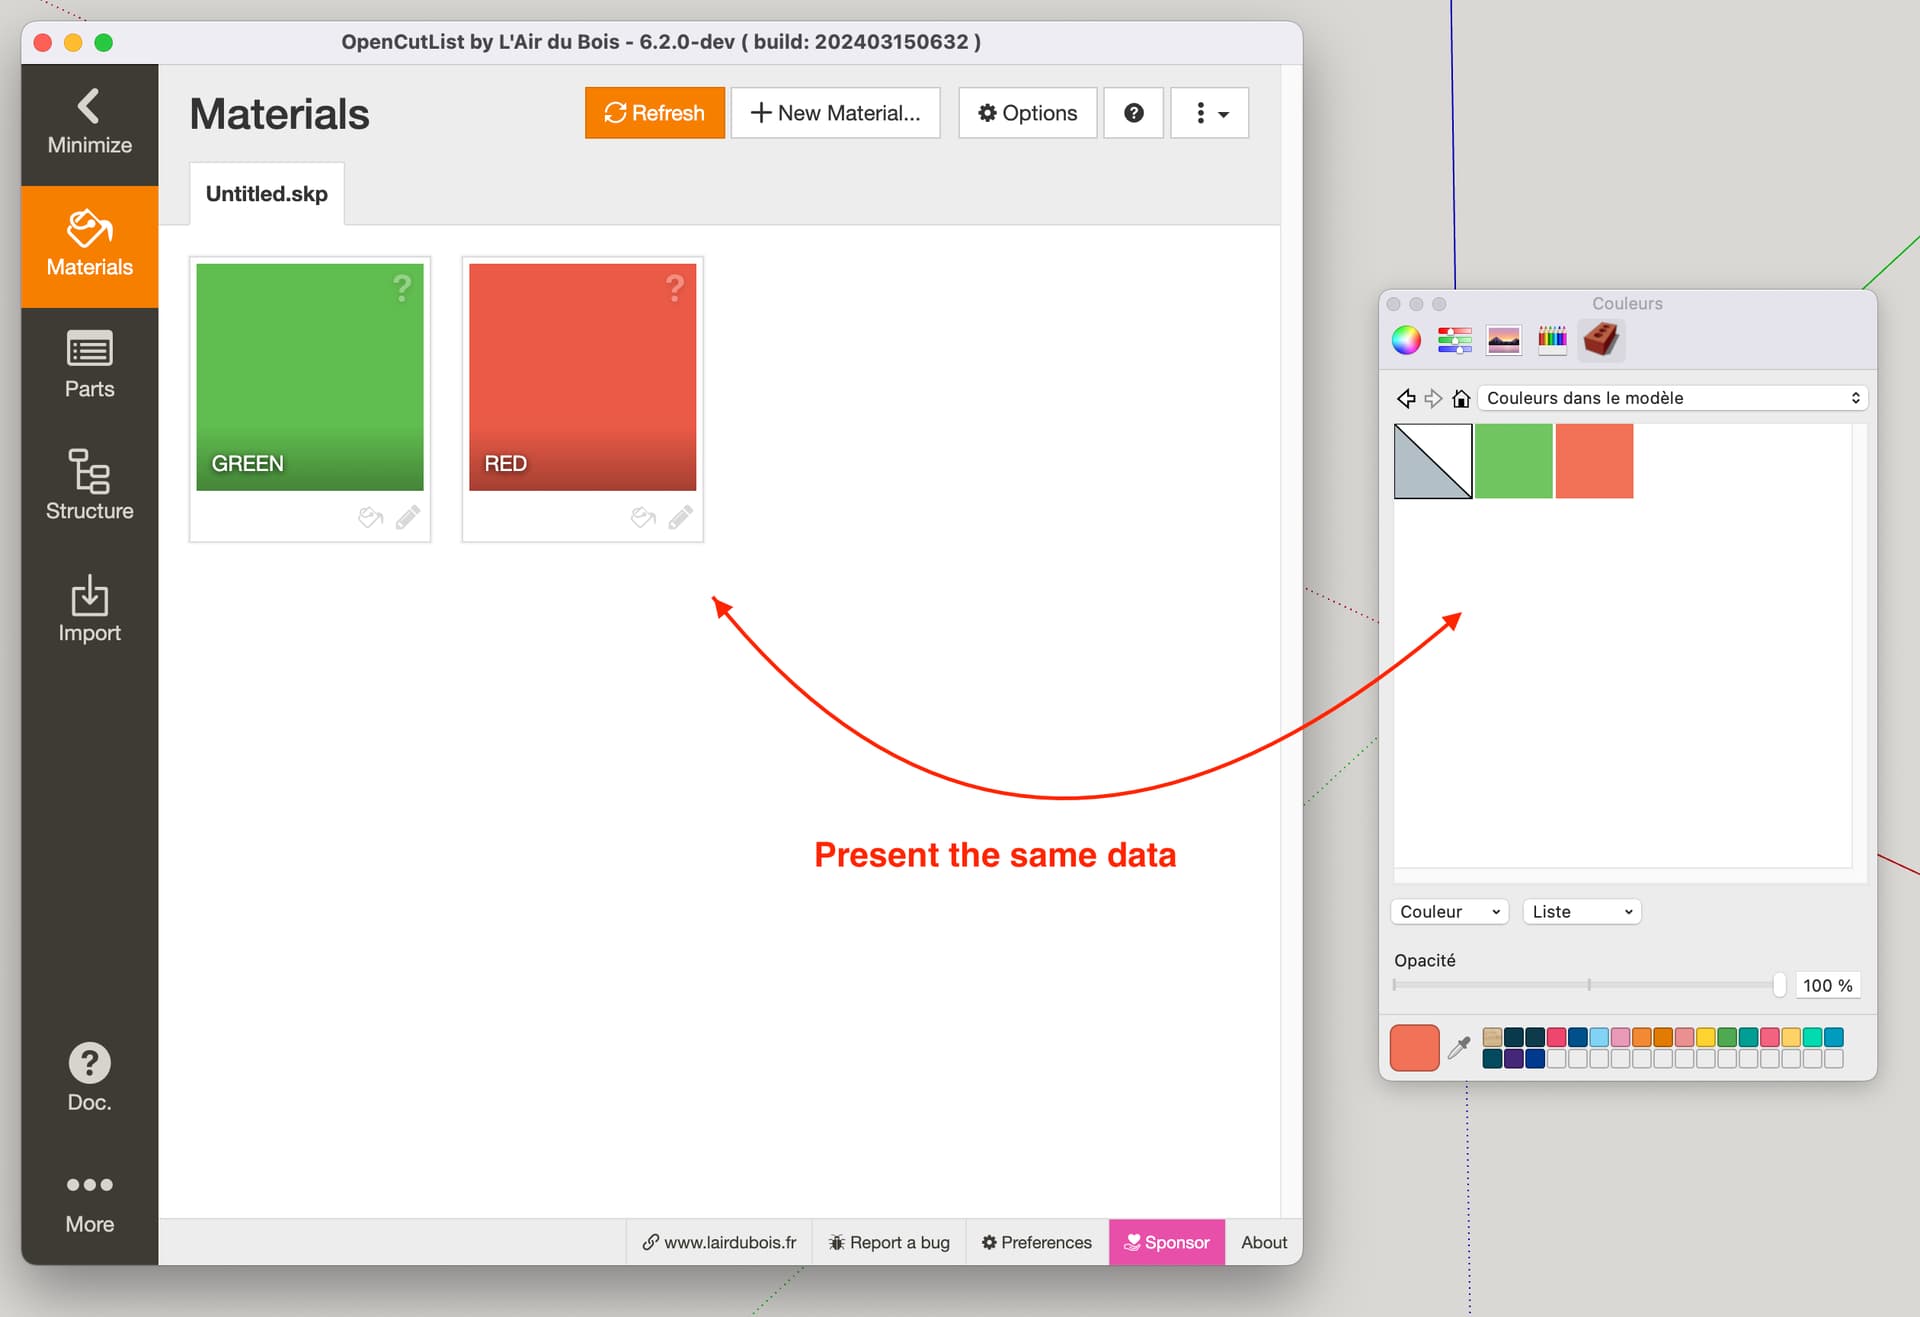Viewport: 1920px width, 1317px height.
Task: Switch to the Untitled.skp tab
Action: click(x=265, y=193)
